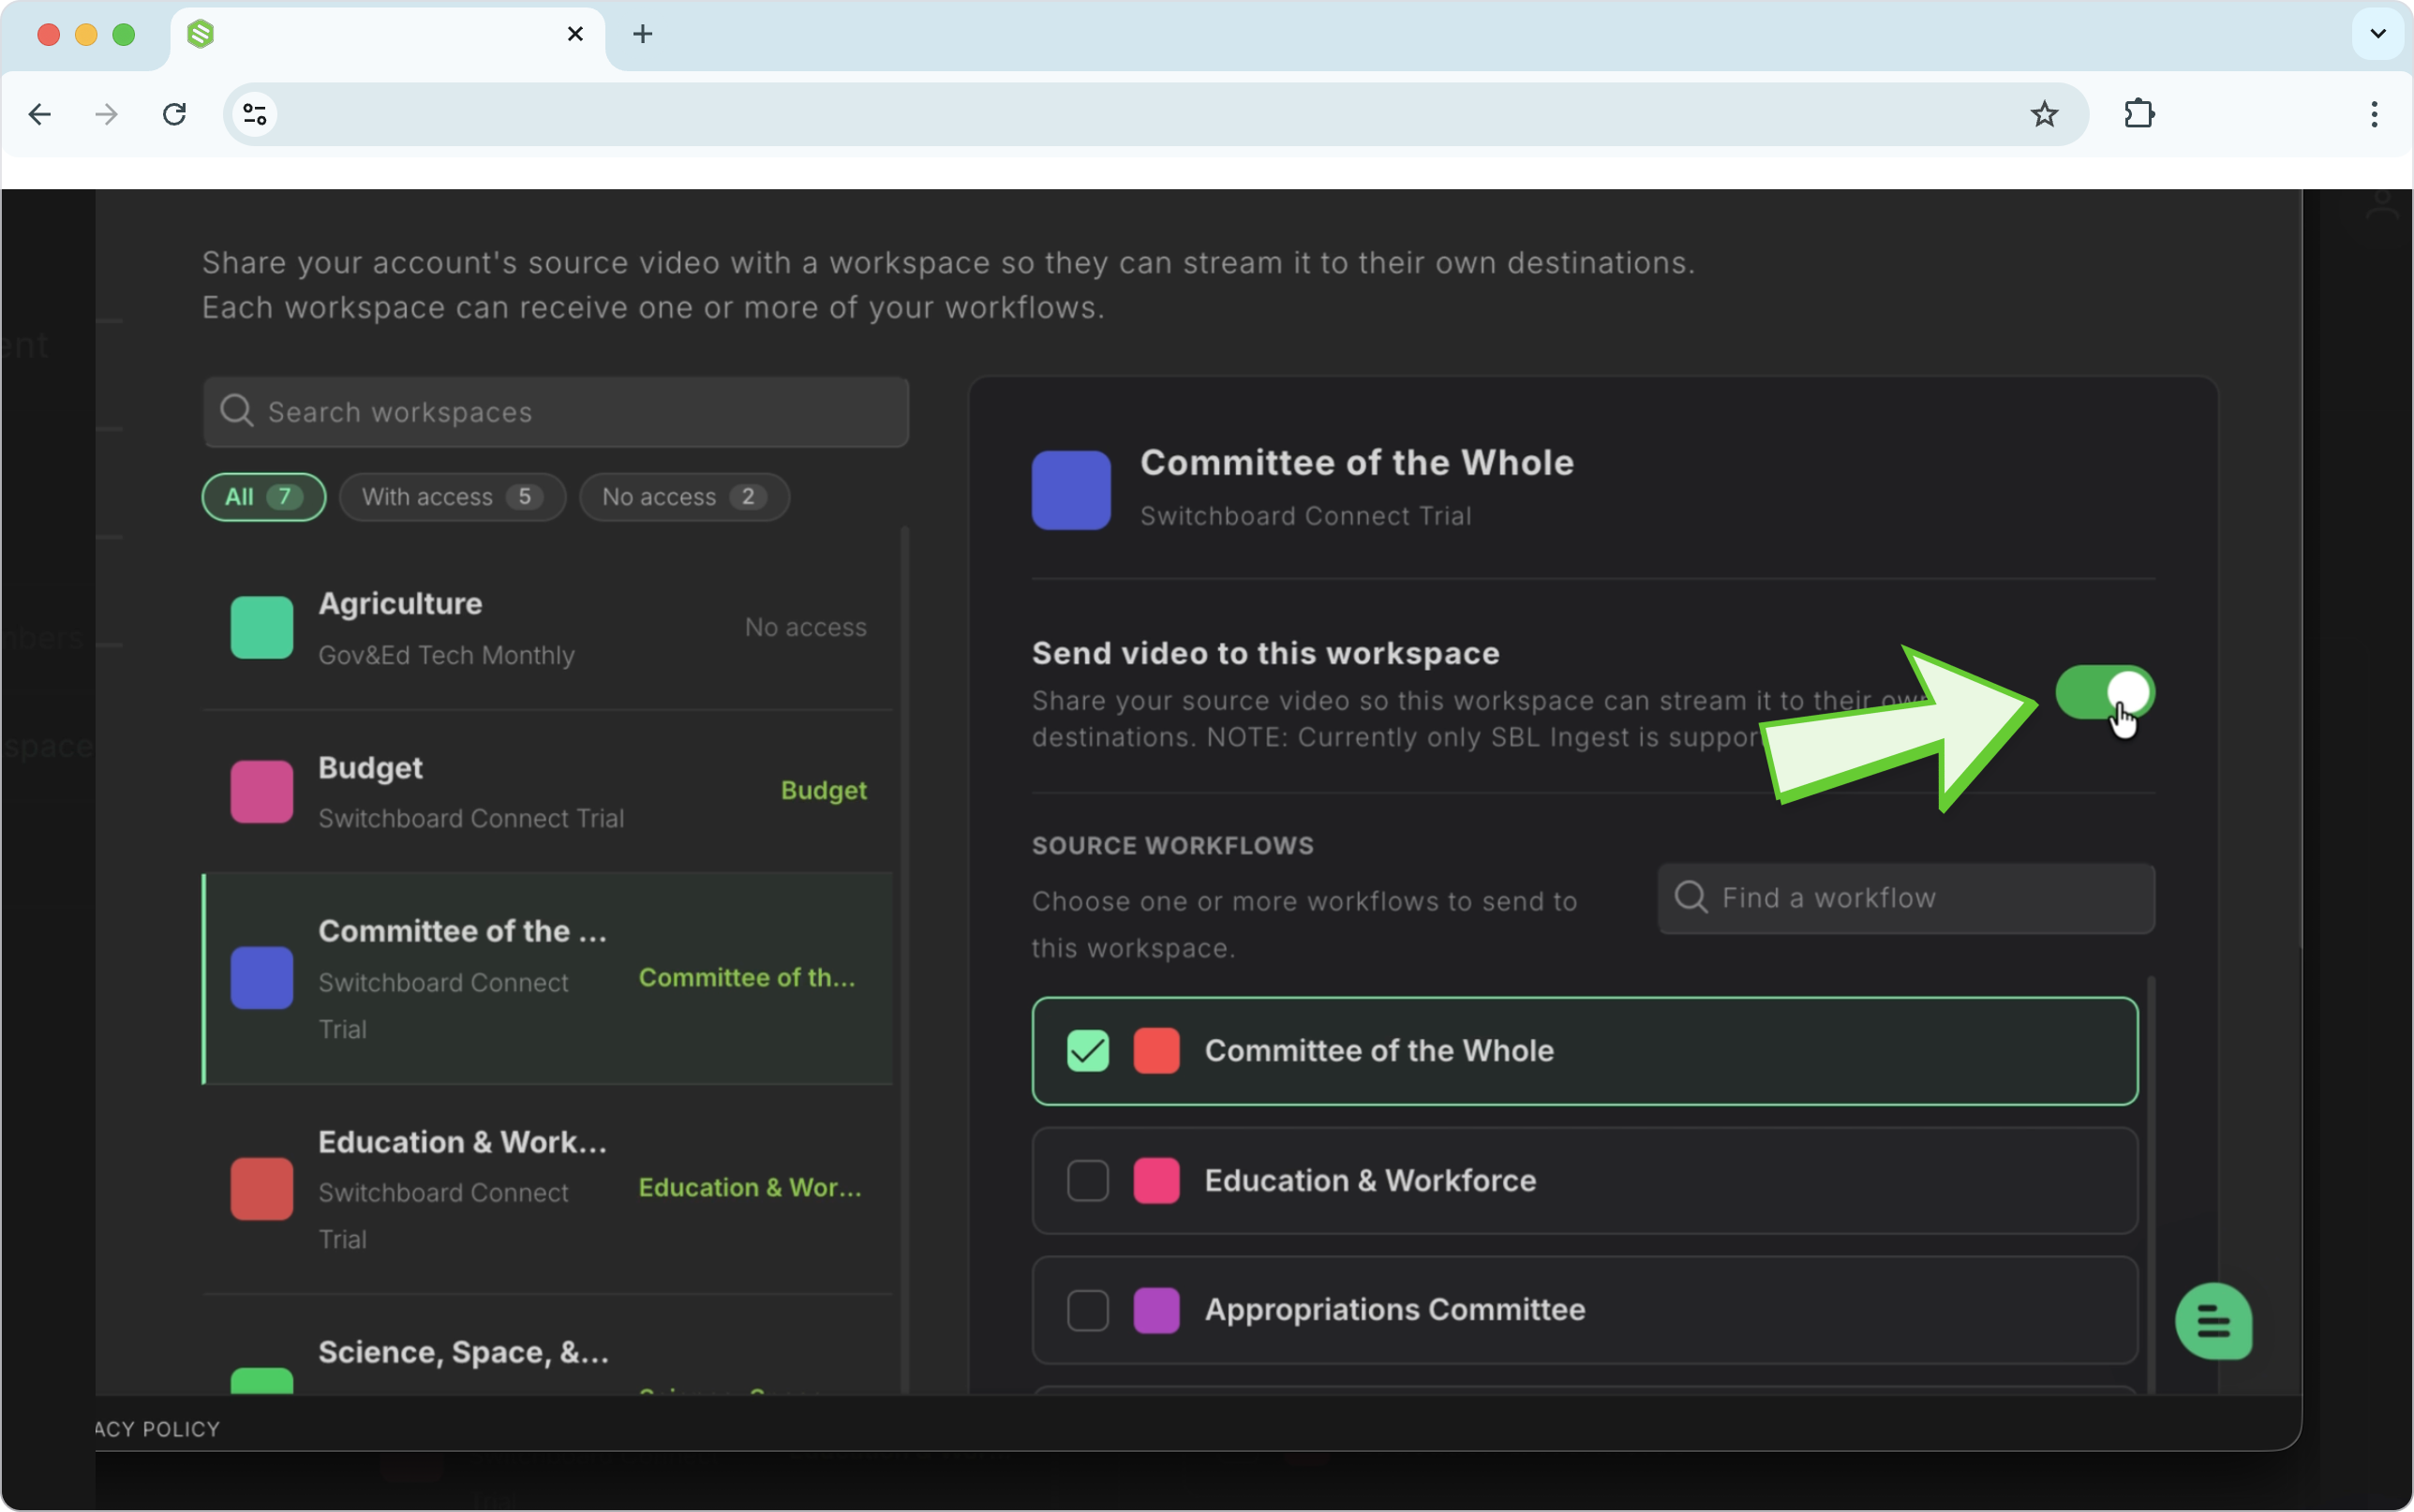2414x1512 pixels.
Task: Click the red Education & Work... workspace square
Action: 262,1188
